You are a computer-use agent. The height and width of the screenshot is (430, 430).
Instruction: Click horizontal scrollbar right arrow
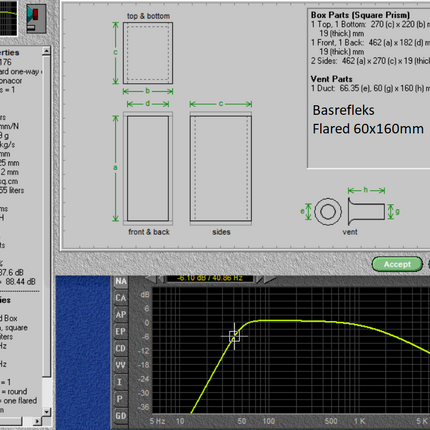tap(37, 421)
